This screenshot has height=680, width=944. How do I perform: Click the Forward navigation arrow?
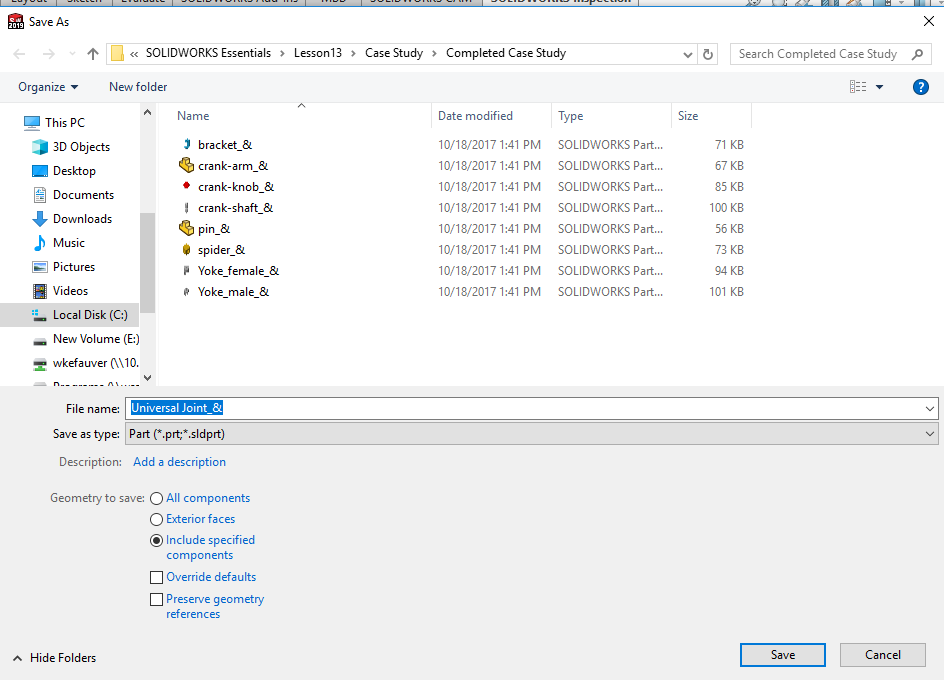pyautogui.click(x=48, y=54)
